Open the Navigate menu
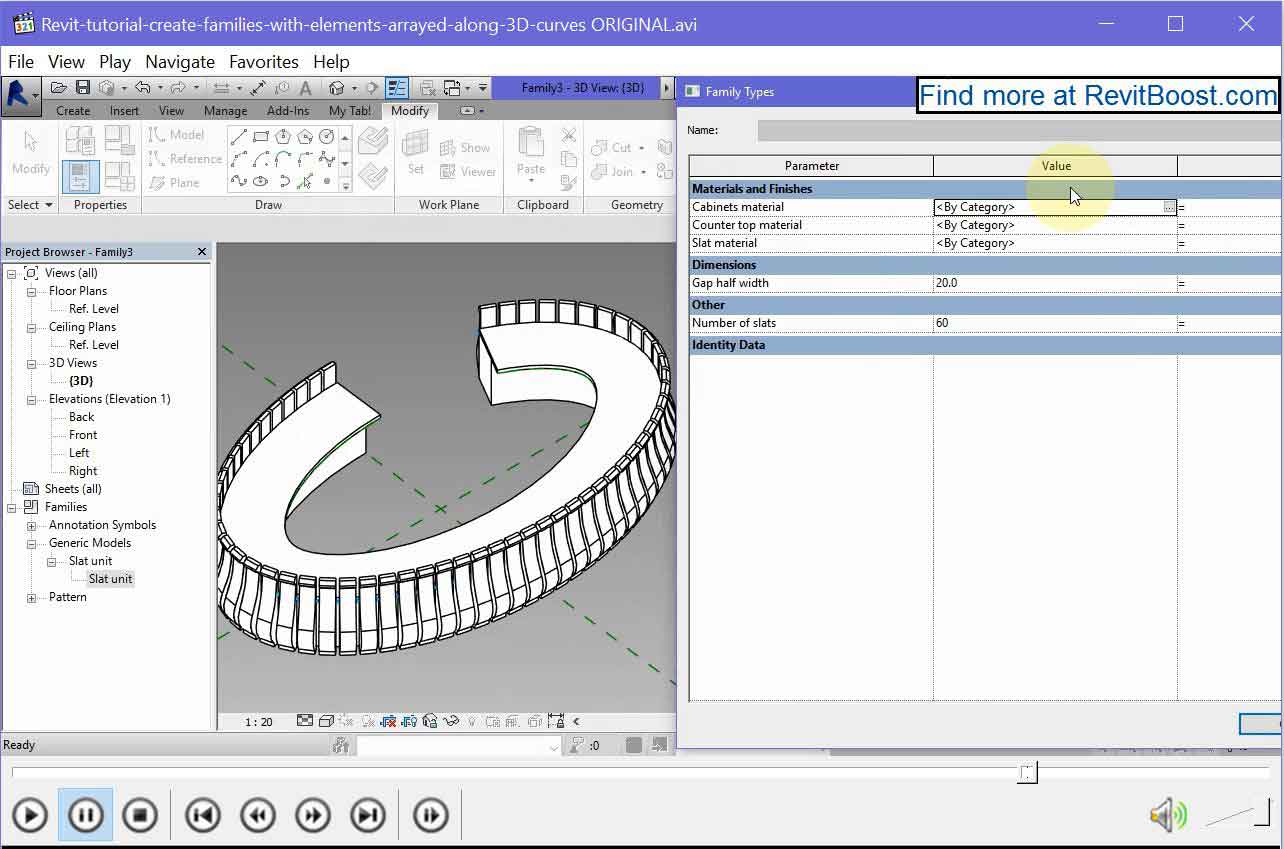Viewport: 1284px width, 849px height. 180,62
